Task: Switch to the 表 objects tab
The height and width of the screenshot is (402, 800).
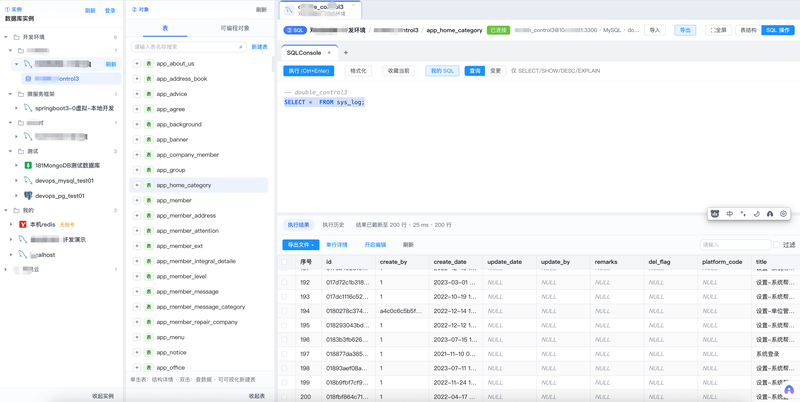Action: coord(165,29)
